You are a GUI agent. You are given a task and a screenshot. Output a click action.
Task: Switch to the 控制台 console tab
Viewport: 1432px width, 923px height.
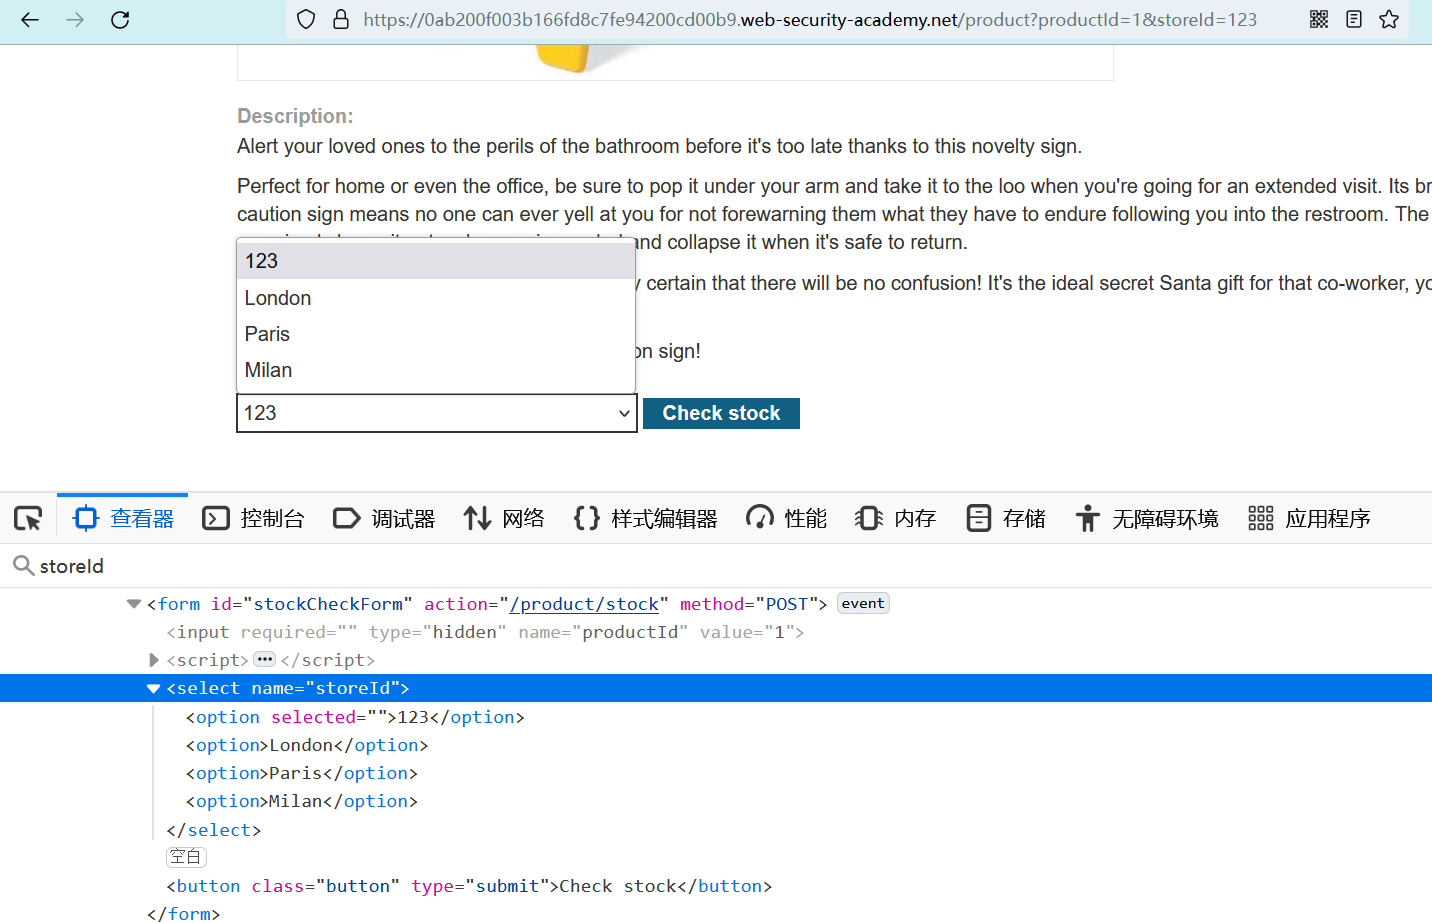click(253, 518)
